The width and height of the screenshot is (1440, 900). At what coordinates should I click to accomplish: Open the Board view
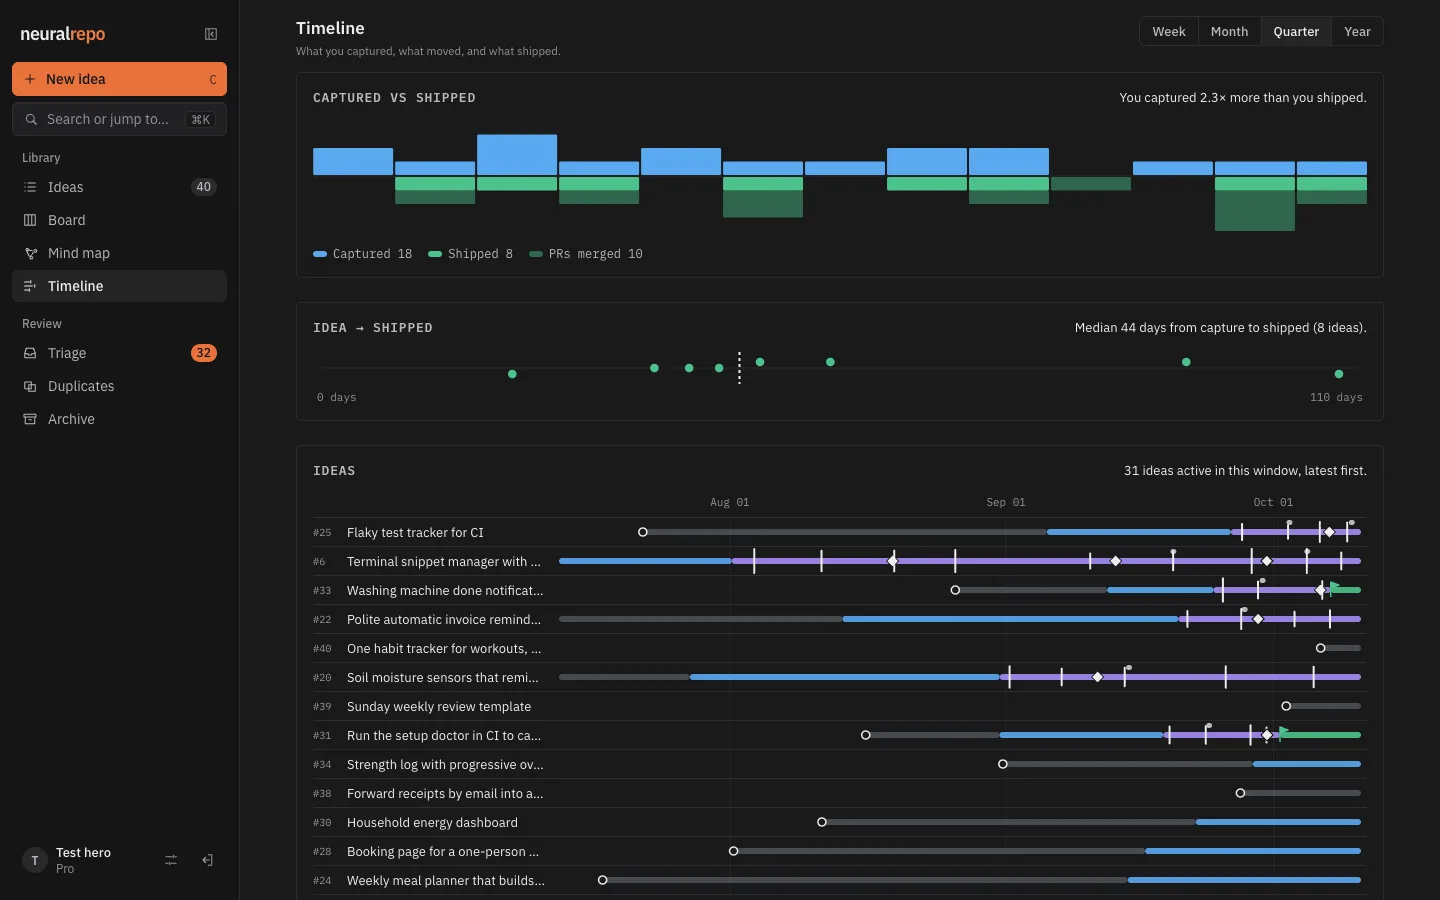point(119,220)
